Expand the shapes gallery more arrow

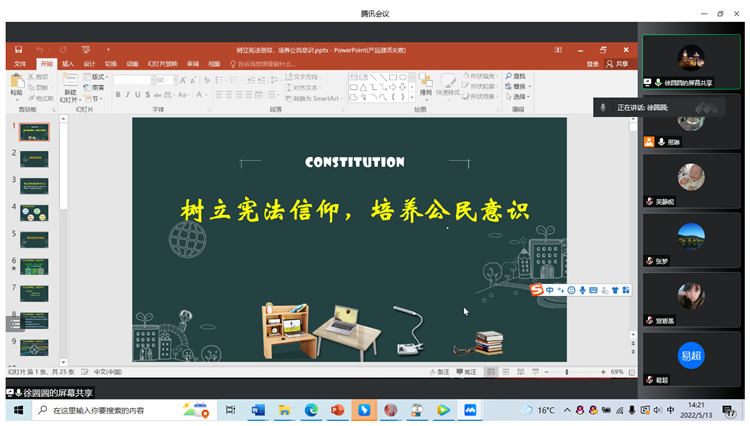click(412, 98)
